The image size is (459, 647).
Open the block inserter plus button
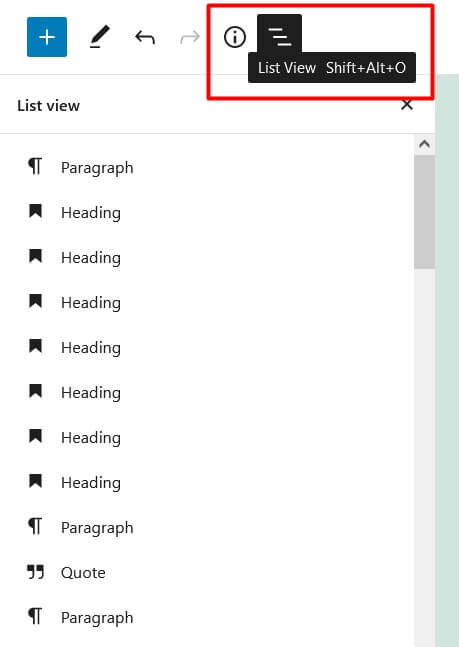coord(47,37)
